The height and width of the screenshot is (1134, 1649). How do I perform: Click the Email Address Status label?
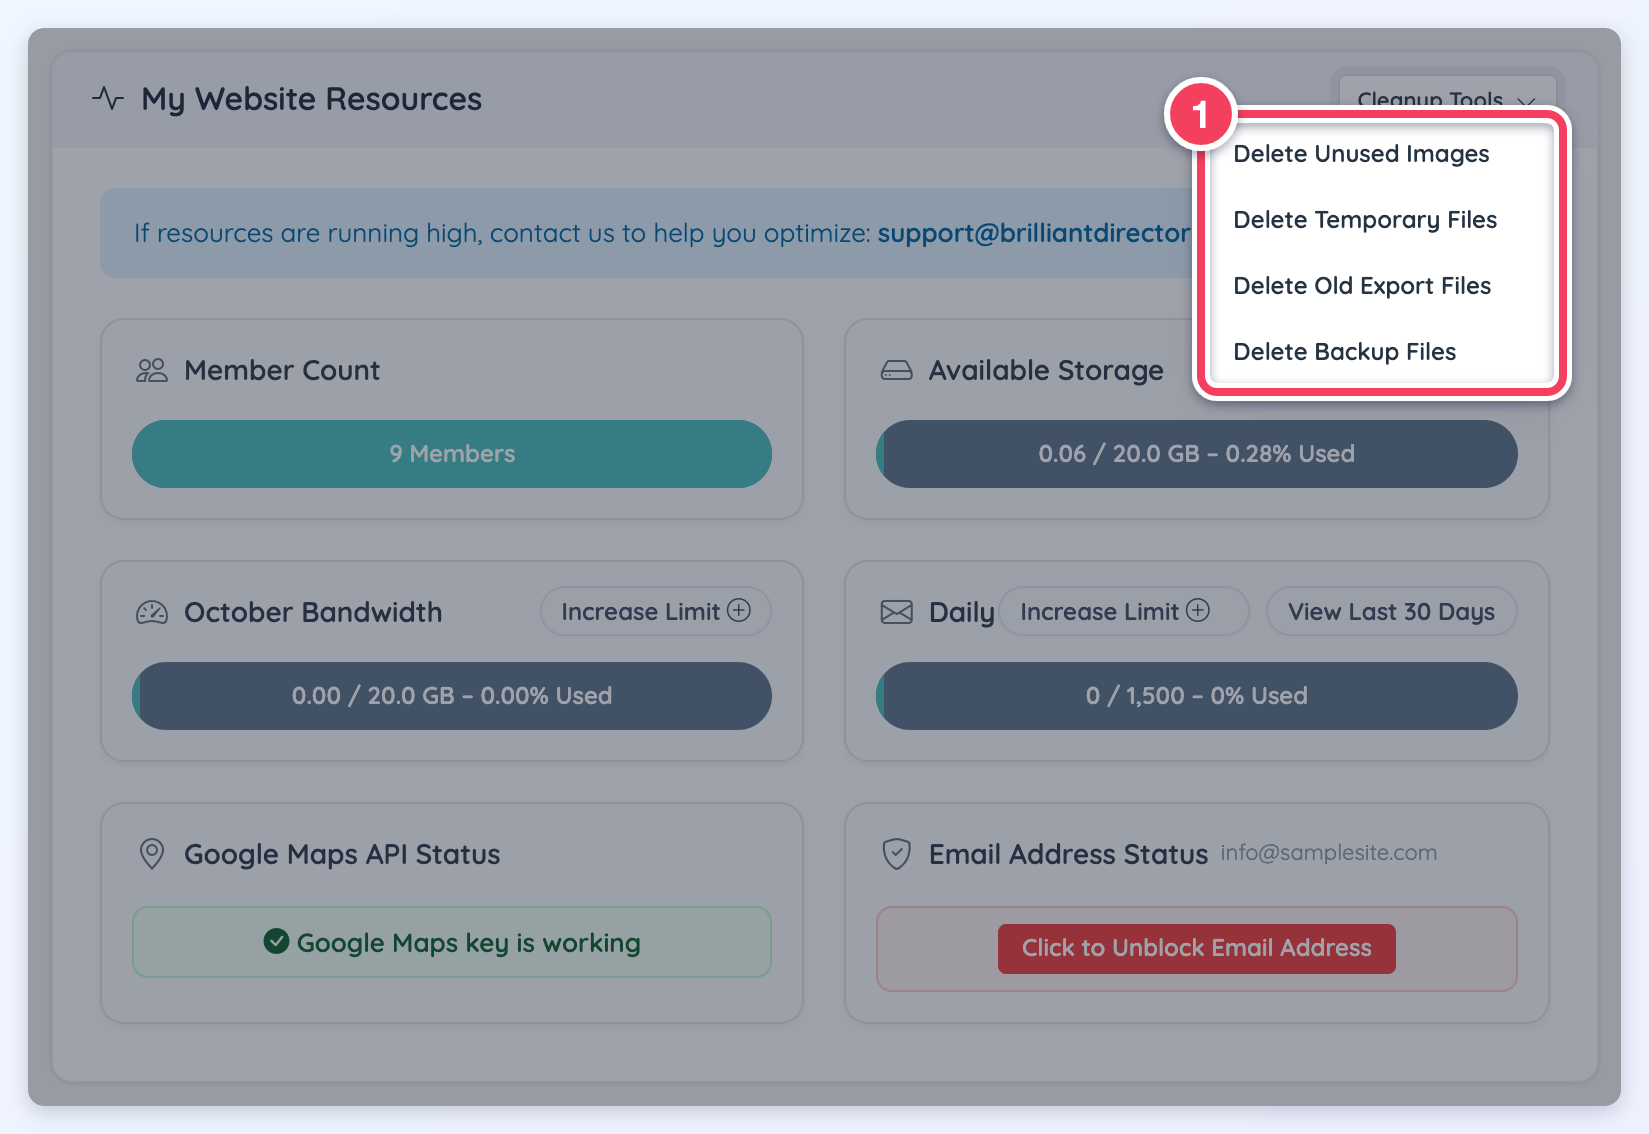pyautogui.click(x=1068, y=855)
